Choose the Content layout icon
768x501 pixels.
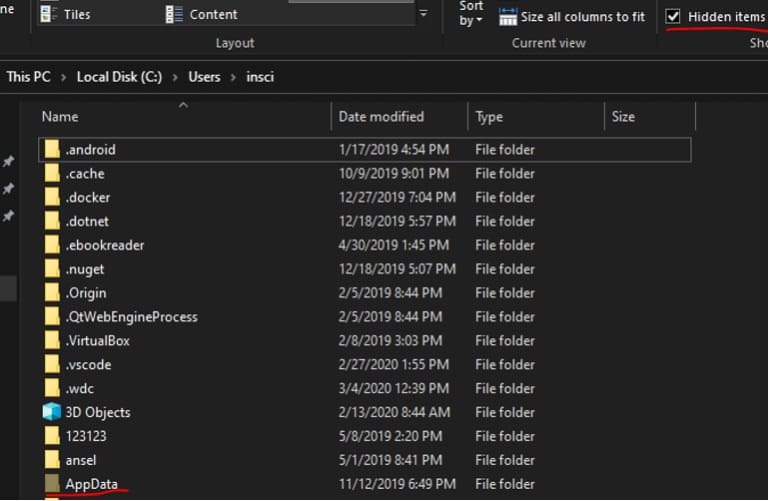[x=174, y=15]
